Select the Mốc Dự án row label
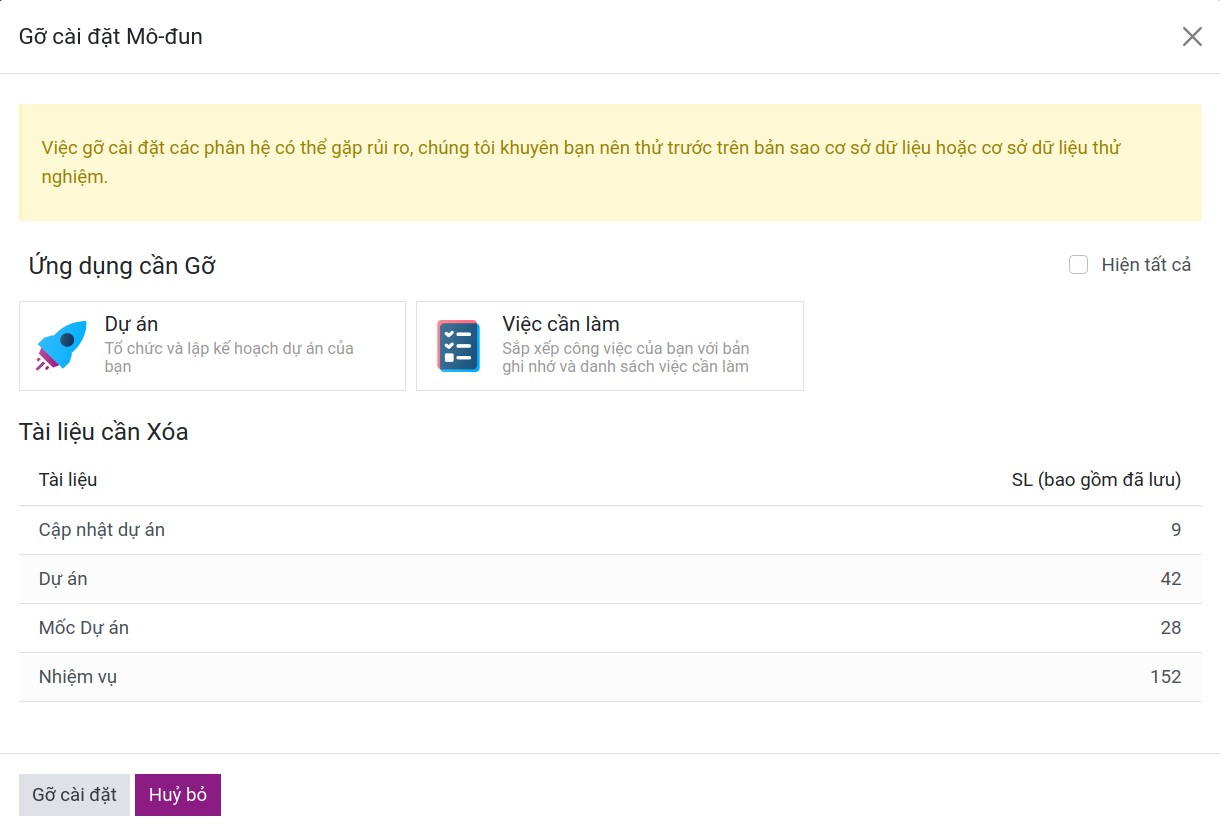 coord(84,628)
